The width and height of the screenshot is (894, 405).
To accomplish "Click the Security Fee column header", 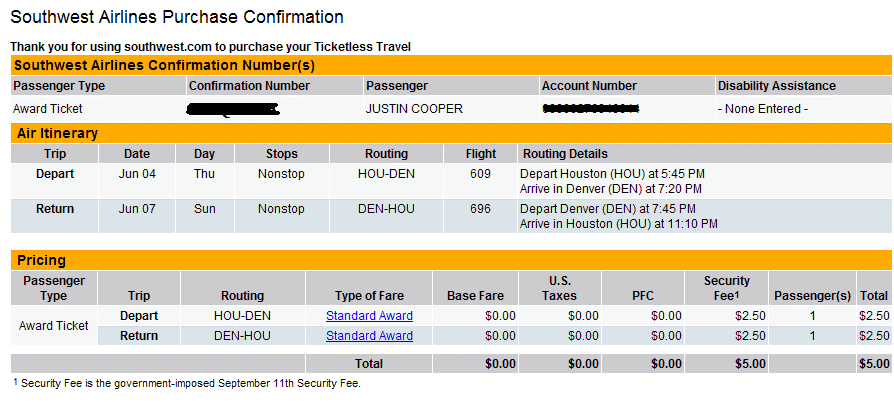I will 727,288.
